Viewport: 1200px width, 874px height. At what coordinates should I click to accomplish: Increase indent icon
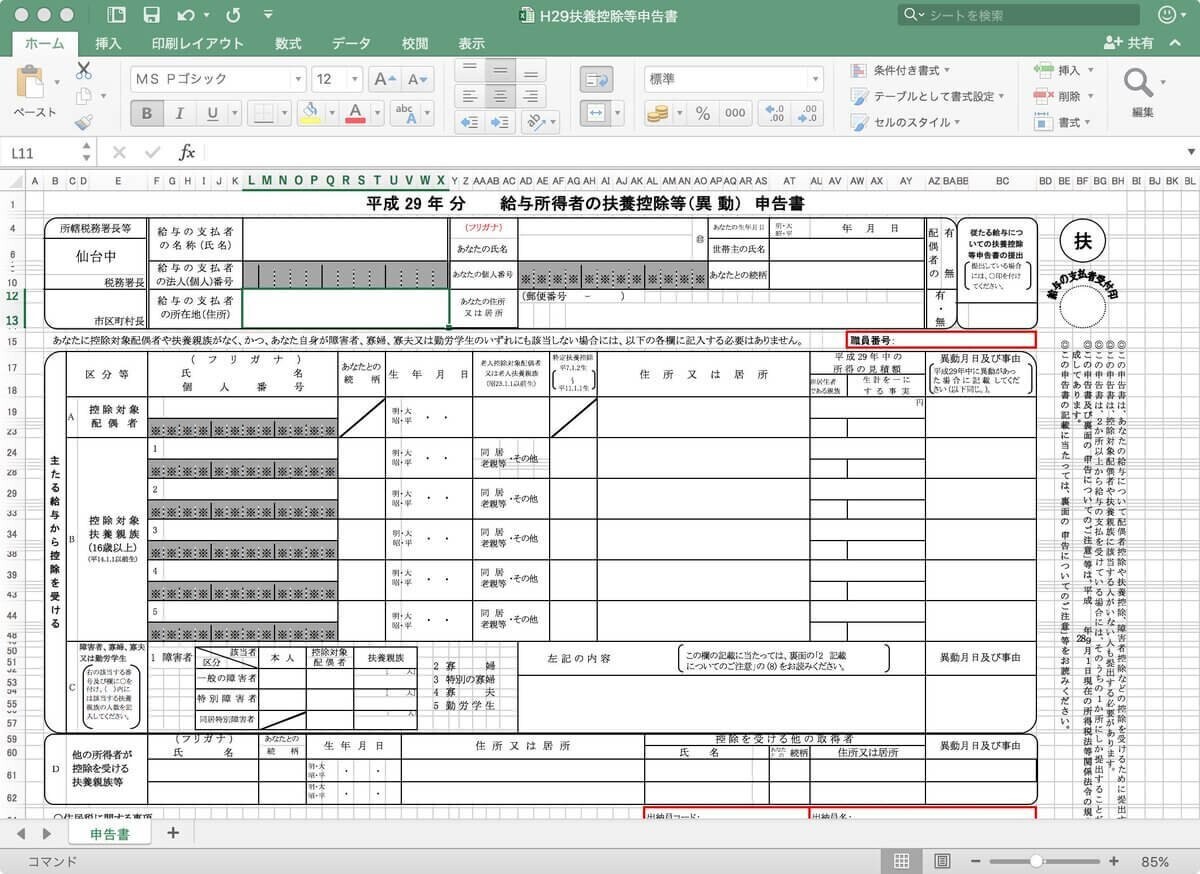click(x=501, y=122)
